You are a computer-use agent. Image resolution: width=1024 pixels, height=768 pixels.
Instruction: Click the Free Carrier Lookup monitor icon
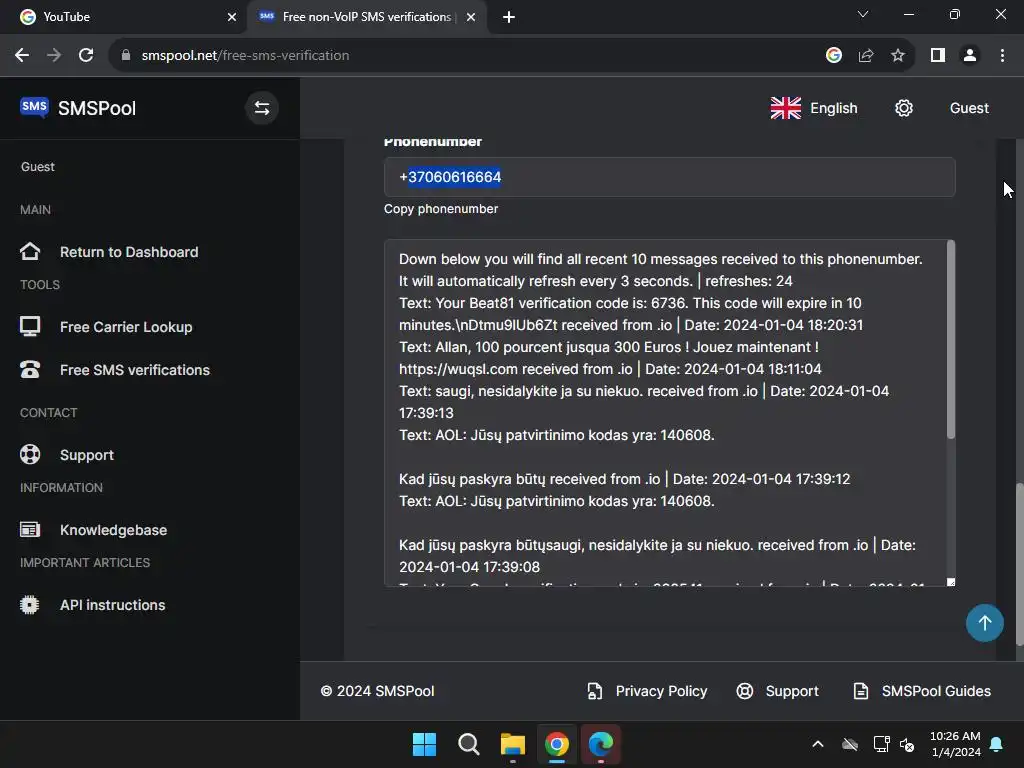pyautogui.click(x=30, y=326)
